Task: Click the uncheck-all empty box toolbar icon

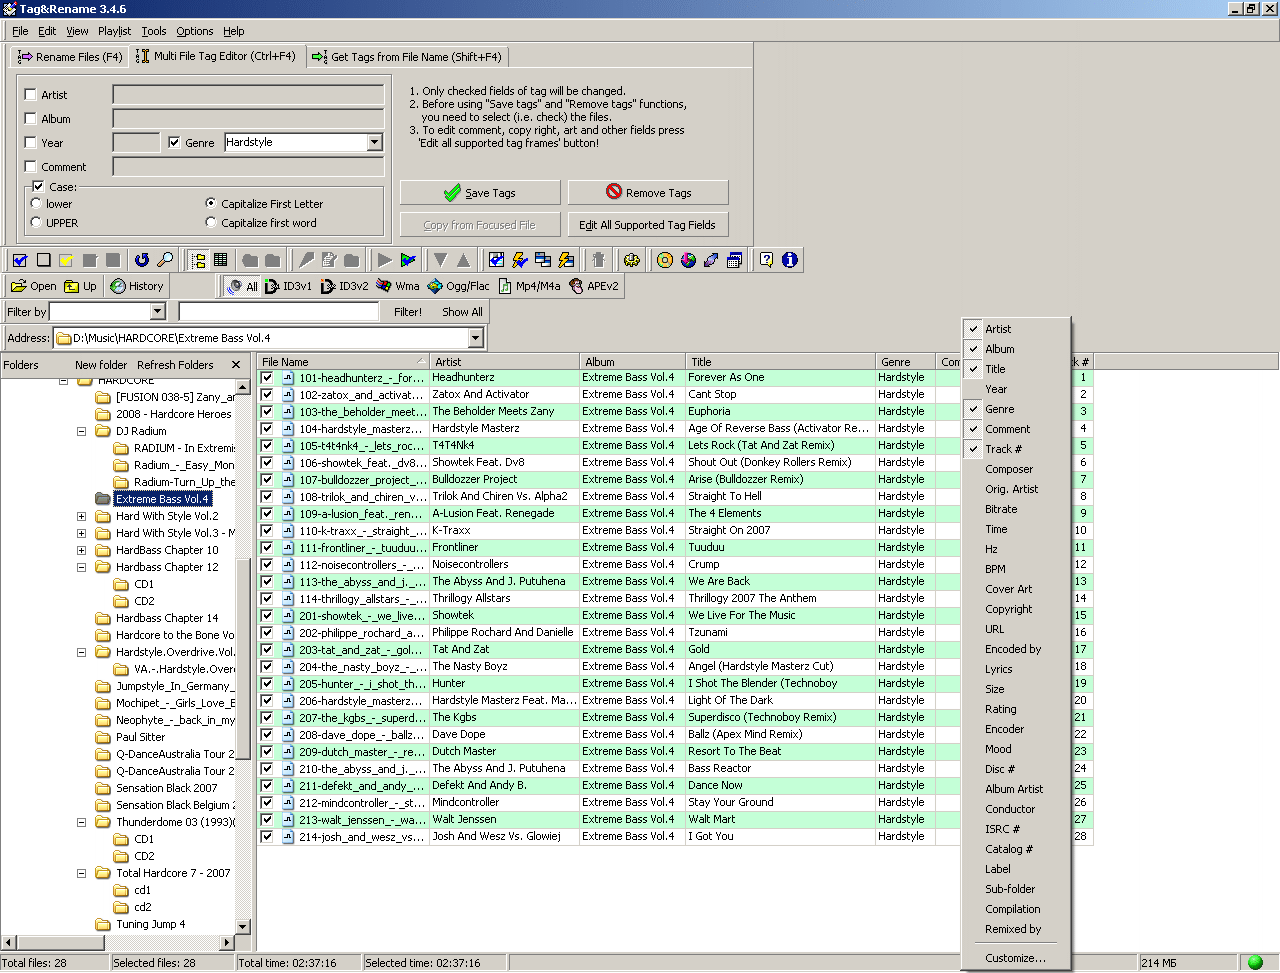Action: pos(43,260)
